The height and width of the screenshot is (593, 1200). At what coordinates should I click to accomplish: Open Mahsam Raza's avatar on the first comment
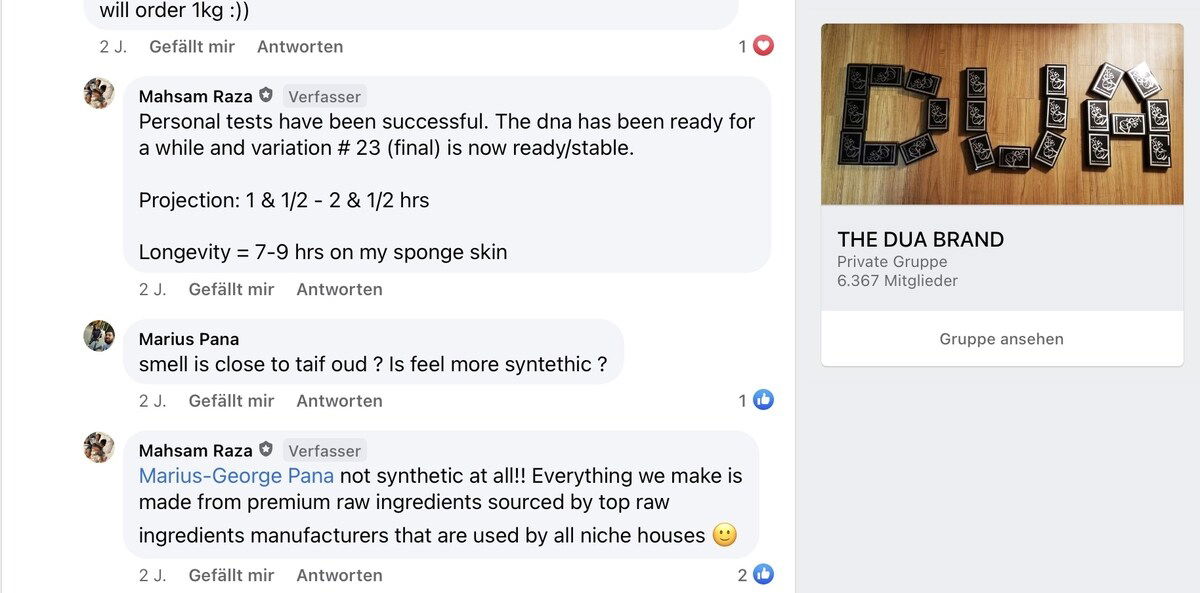coord(99,94)
